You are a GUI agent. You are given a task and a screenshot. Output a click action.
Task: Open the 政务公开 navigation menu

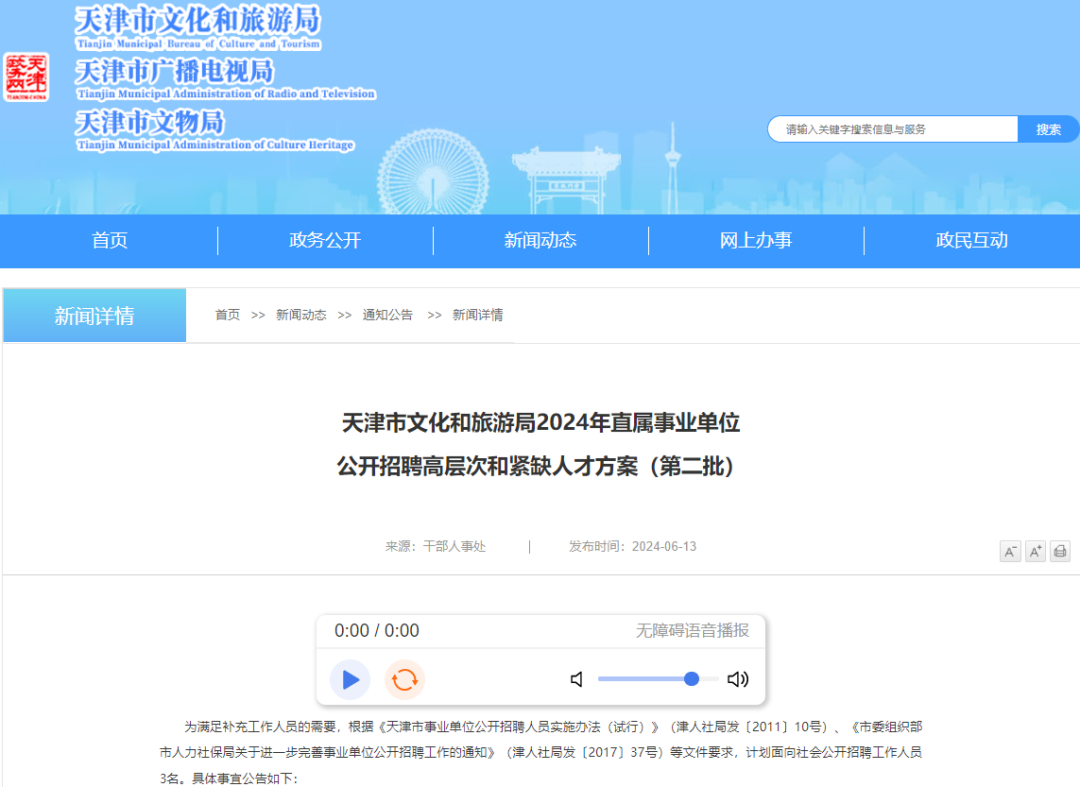coord(324,240)
